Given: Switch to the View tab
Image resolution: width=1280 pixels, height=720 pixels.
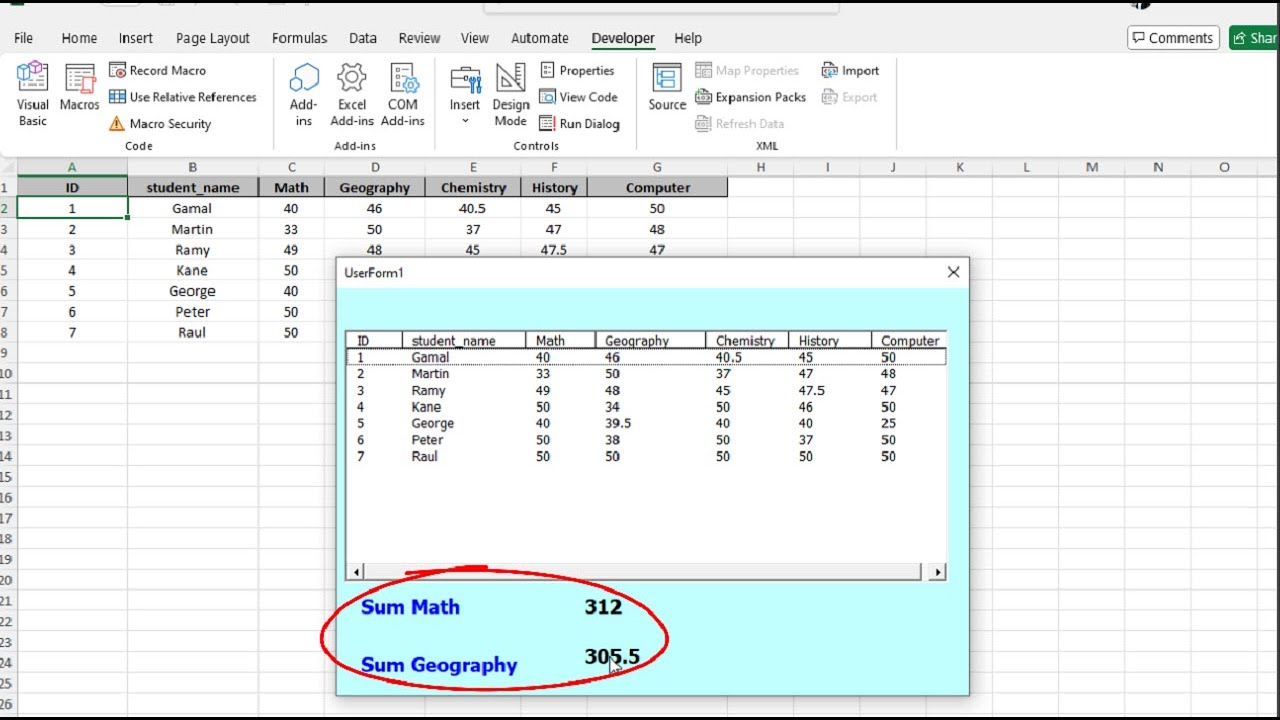Looking at the screenshot, I should [x=475, y=38].
